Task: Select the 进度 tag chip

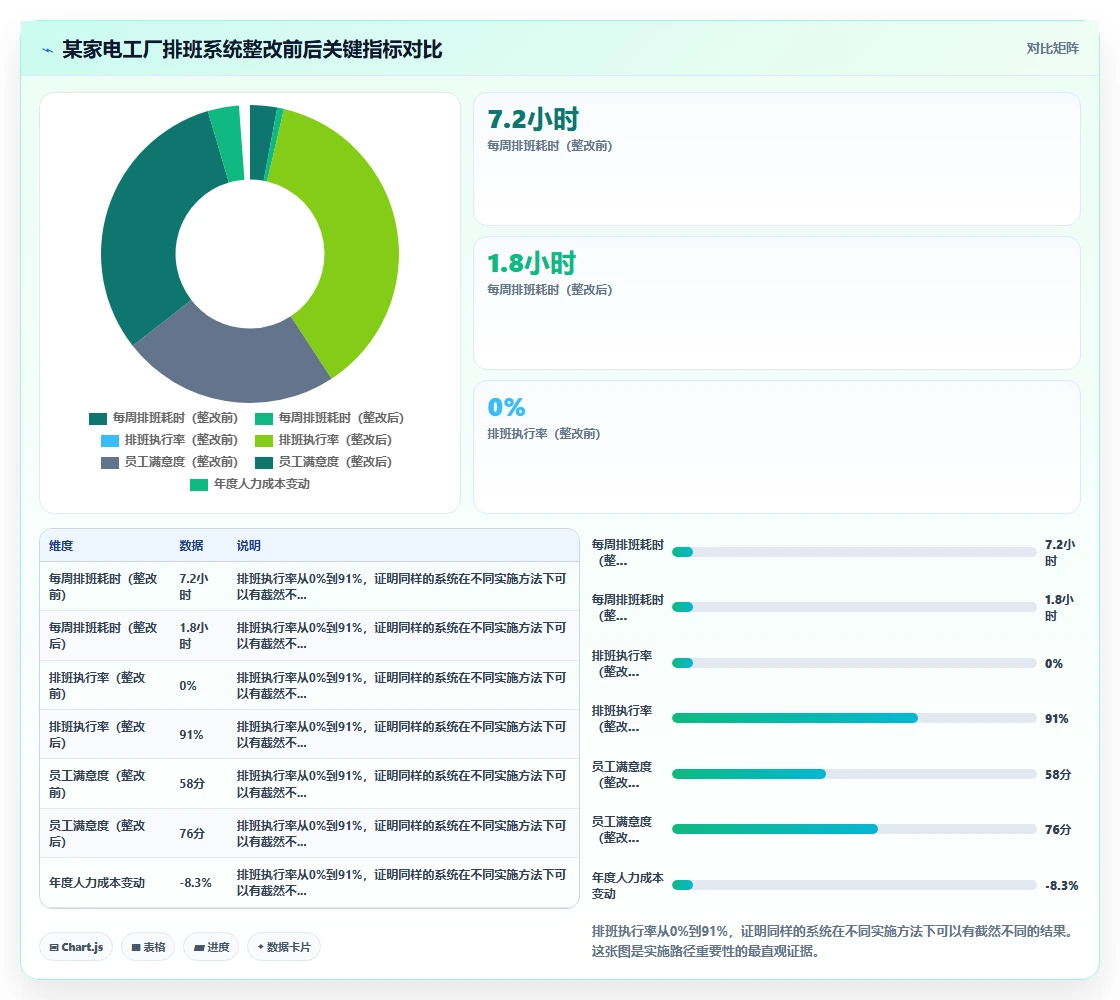Action: click(211, 947)
